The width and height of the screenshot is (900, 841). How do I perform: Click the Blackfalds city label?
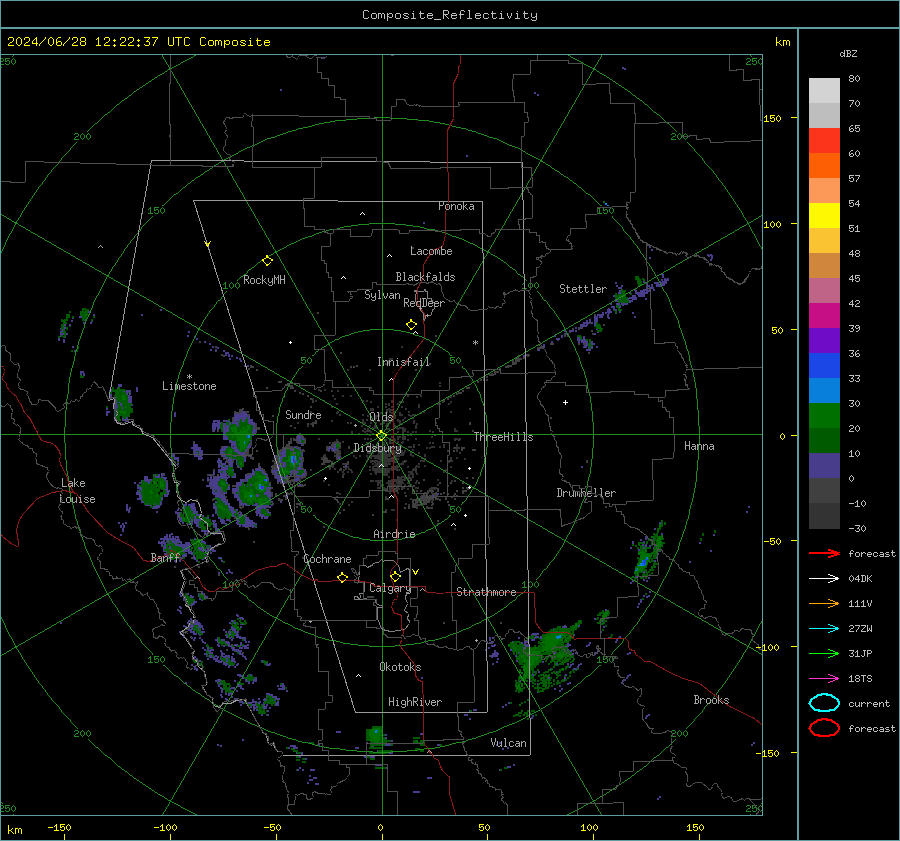pyautogui.click(x=425, y=277)
